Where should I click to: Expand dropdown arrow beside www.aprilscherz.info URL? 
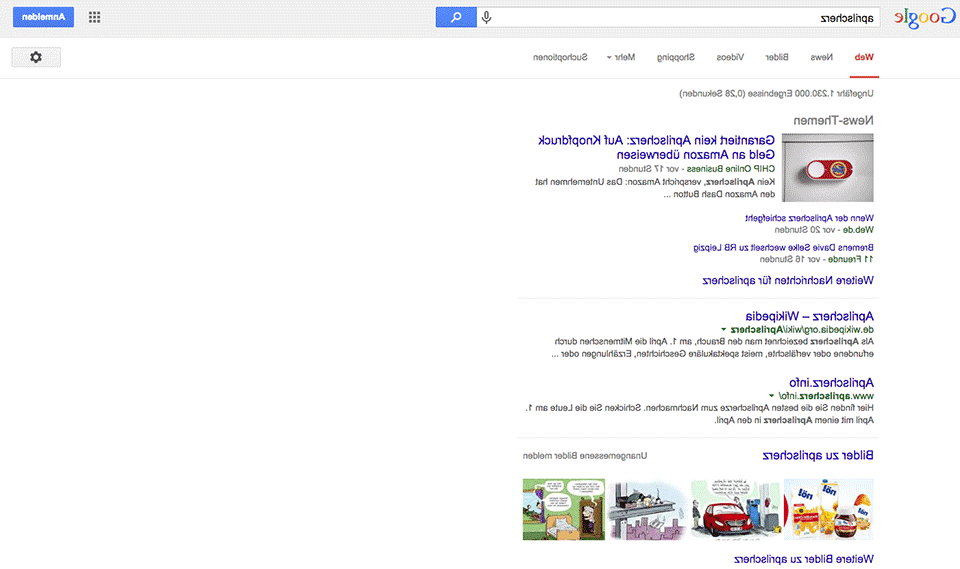click(x=771, y=396)
